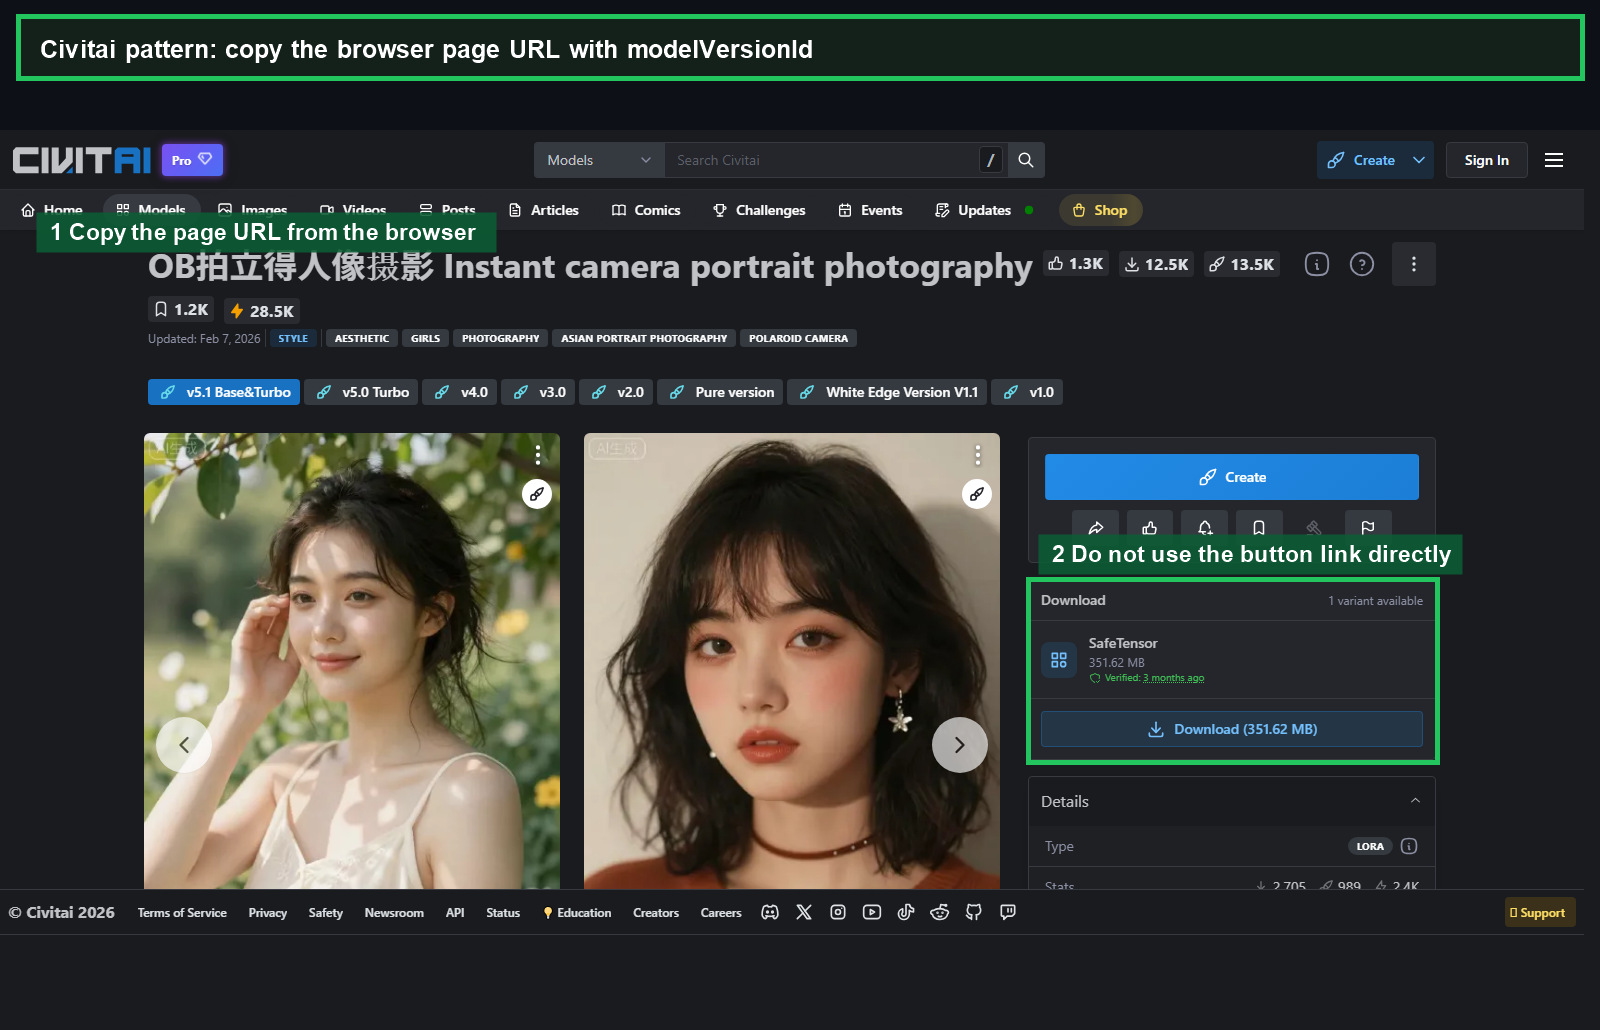Select the White Edge Version V1.1
Viewport: 1600px width, 1030px height.
(x=887, y=392)
